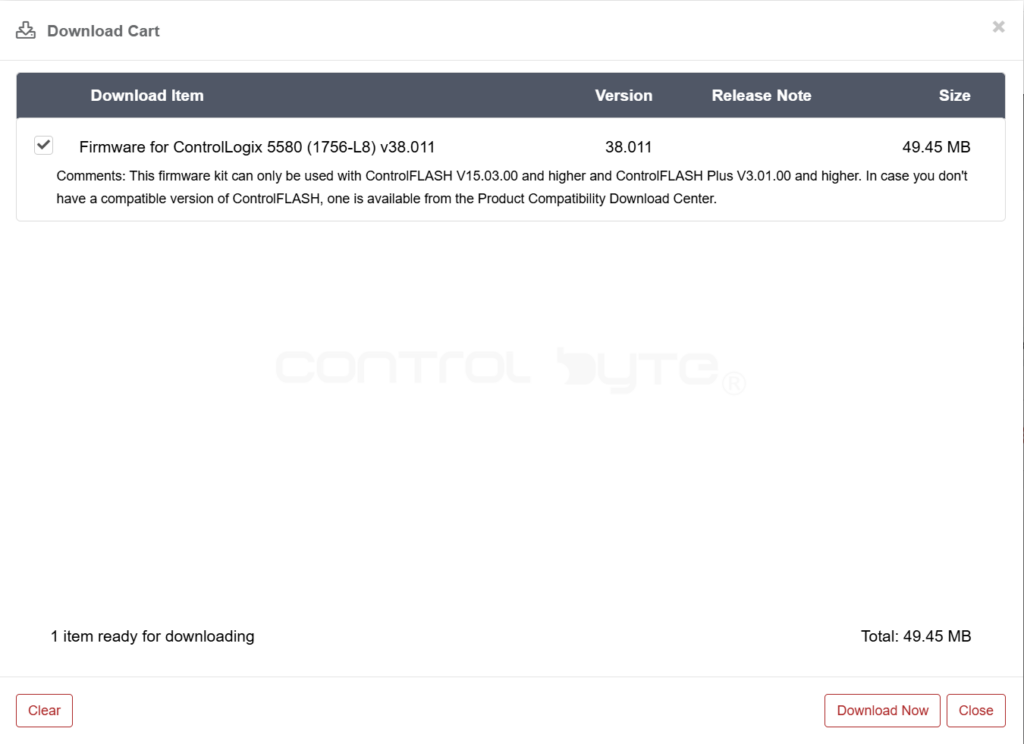Click the 49.45 MB item size
Image resolution: width=1024 pixels, height=744 pixels.
[x=936, y=147]
